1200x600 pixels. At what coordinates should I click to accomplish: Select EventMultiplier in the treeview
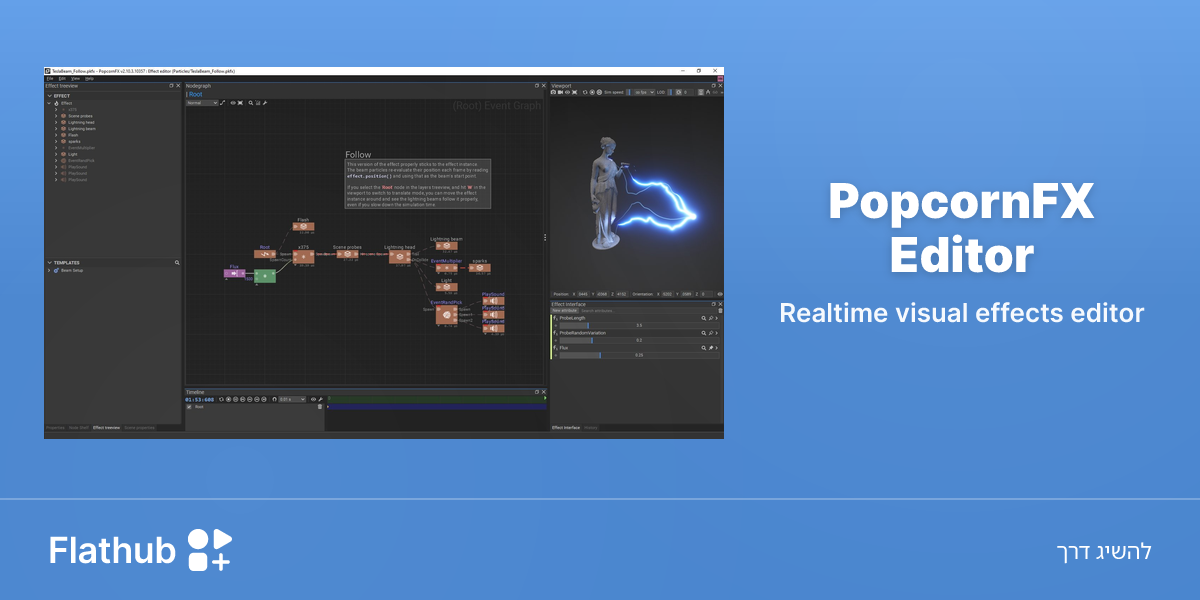81,148
